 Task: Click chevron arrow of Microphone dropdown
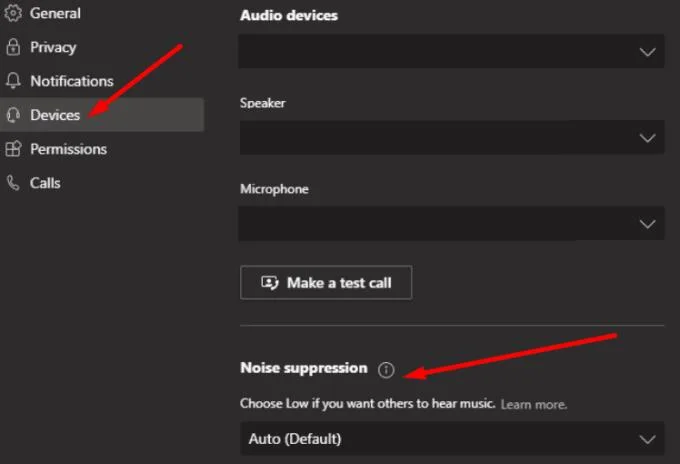point(647,224)
